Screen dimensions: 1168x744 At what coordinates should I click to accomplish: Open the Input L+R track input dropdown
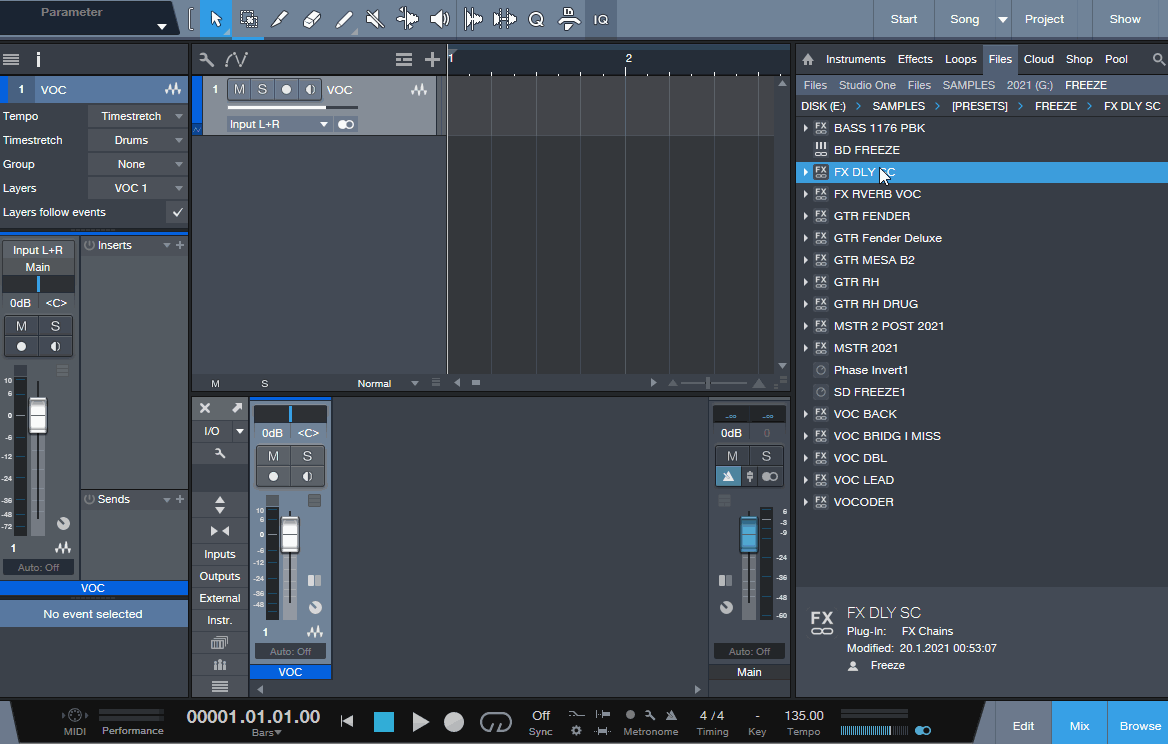click(x=279, y=124)
